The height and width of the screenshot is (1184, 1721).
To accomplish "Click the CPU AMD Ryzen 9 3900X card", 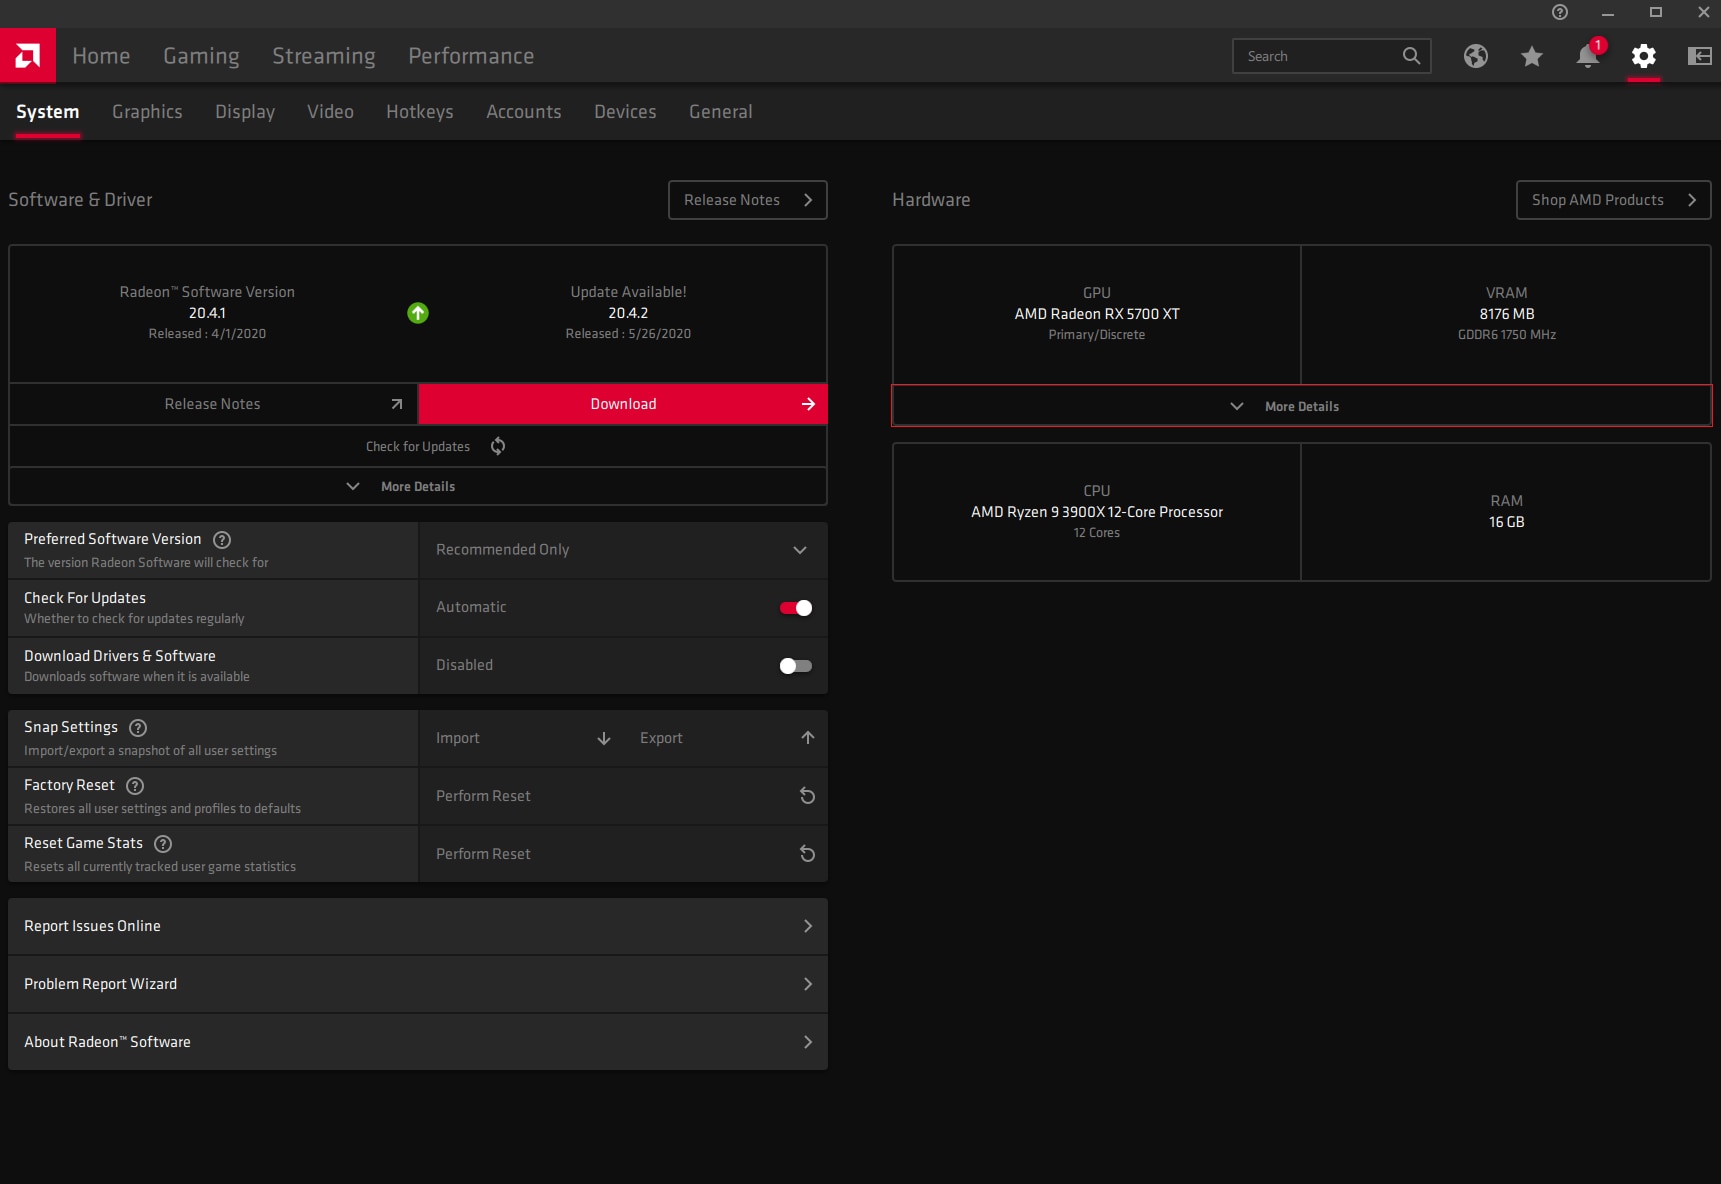I will (1097, 512).
